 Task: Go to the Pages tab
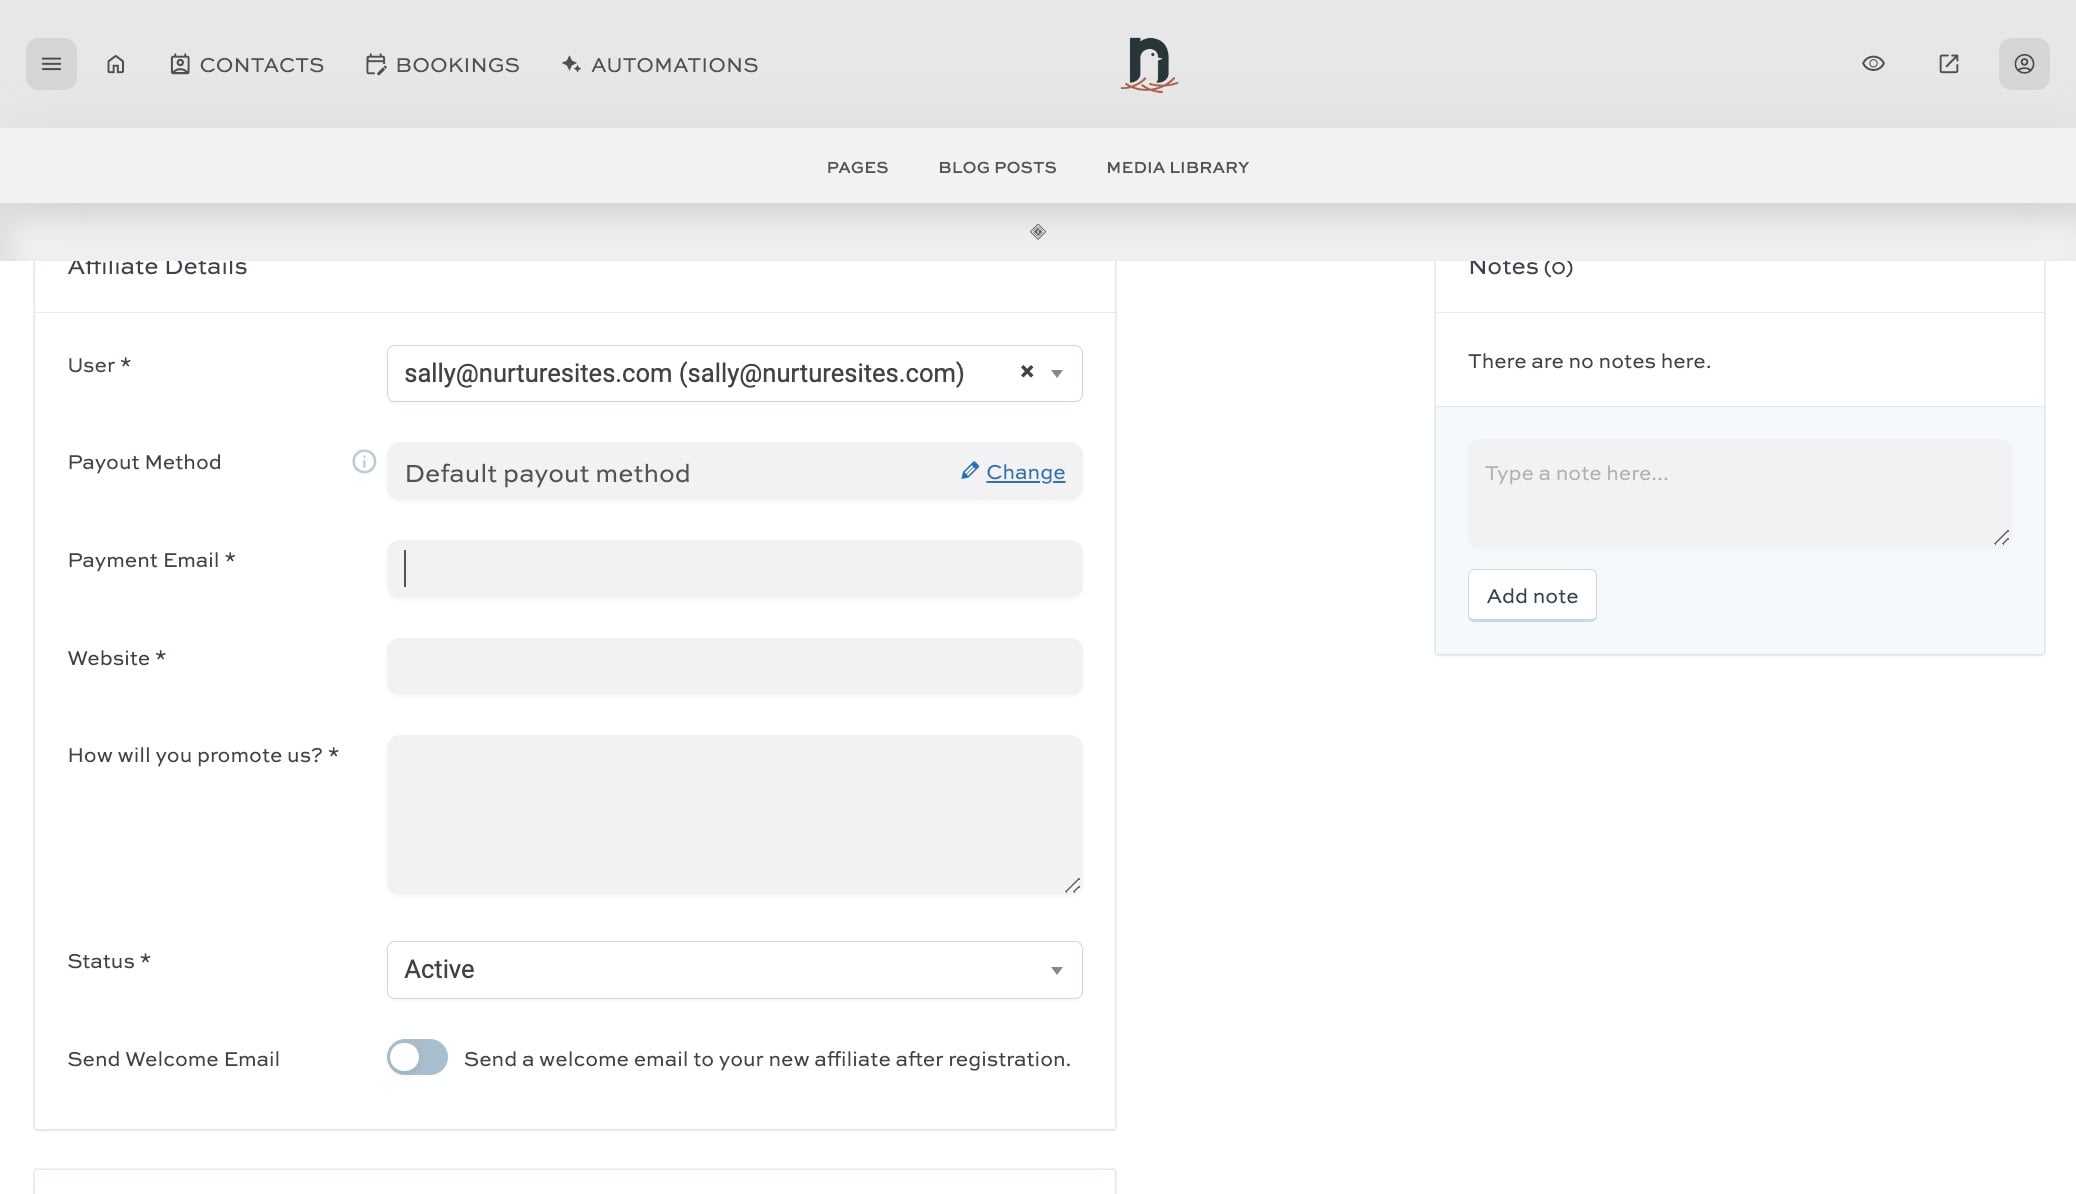[857, 167]
